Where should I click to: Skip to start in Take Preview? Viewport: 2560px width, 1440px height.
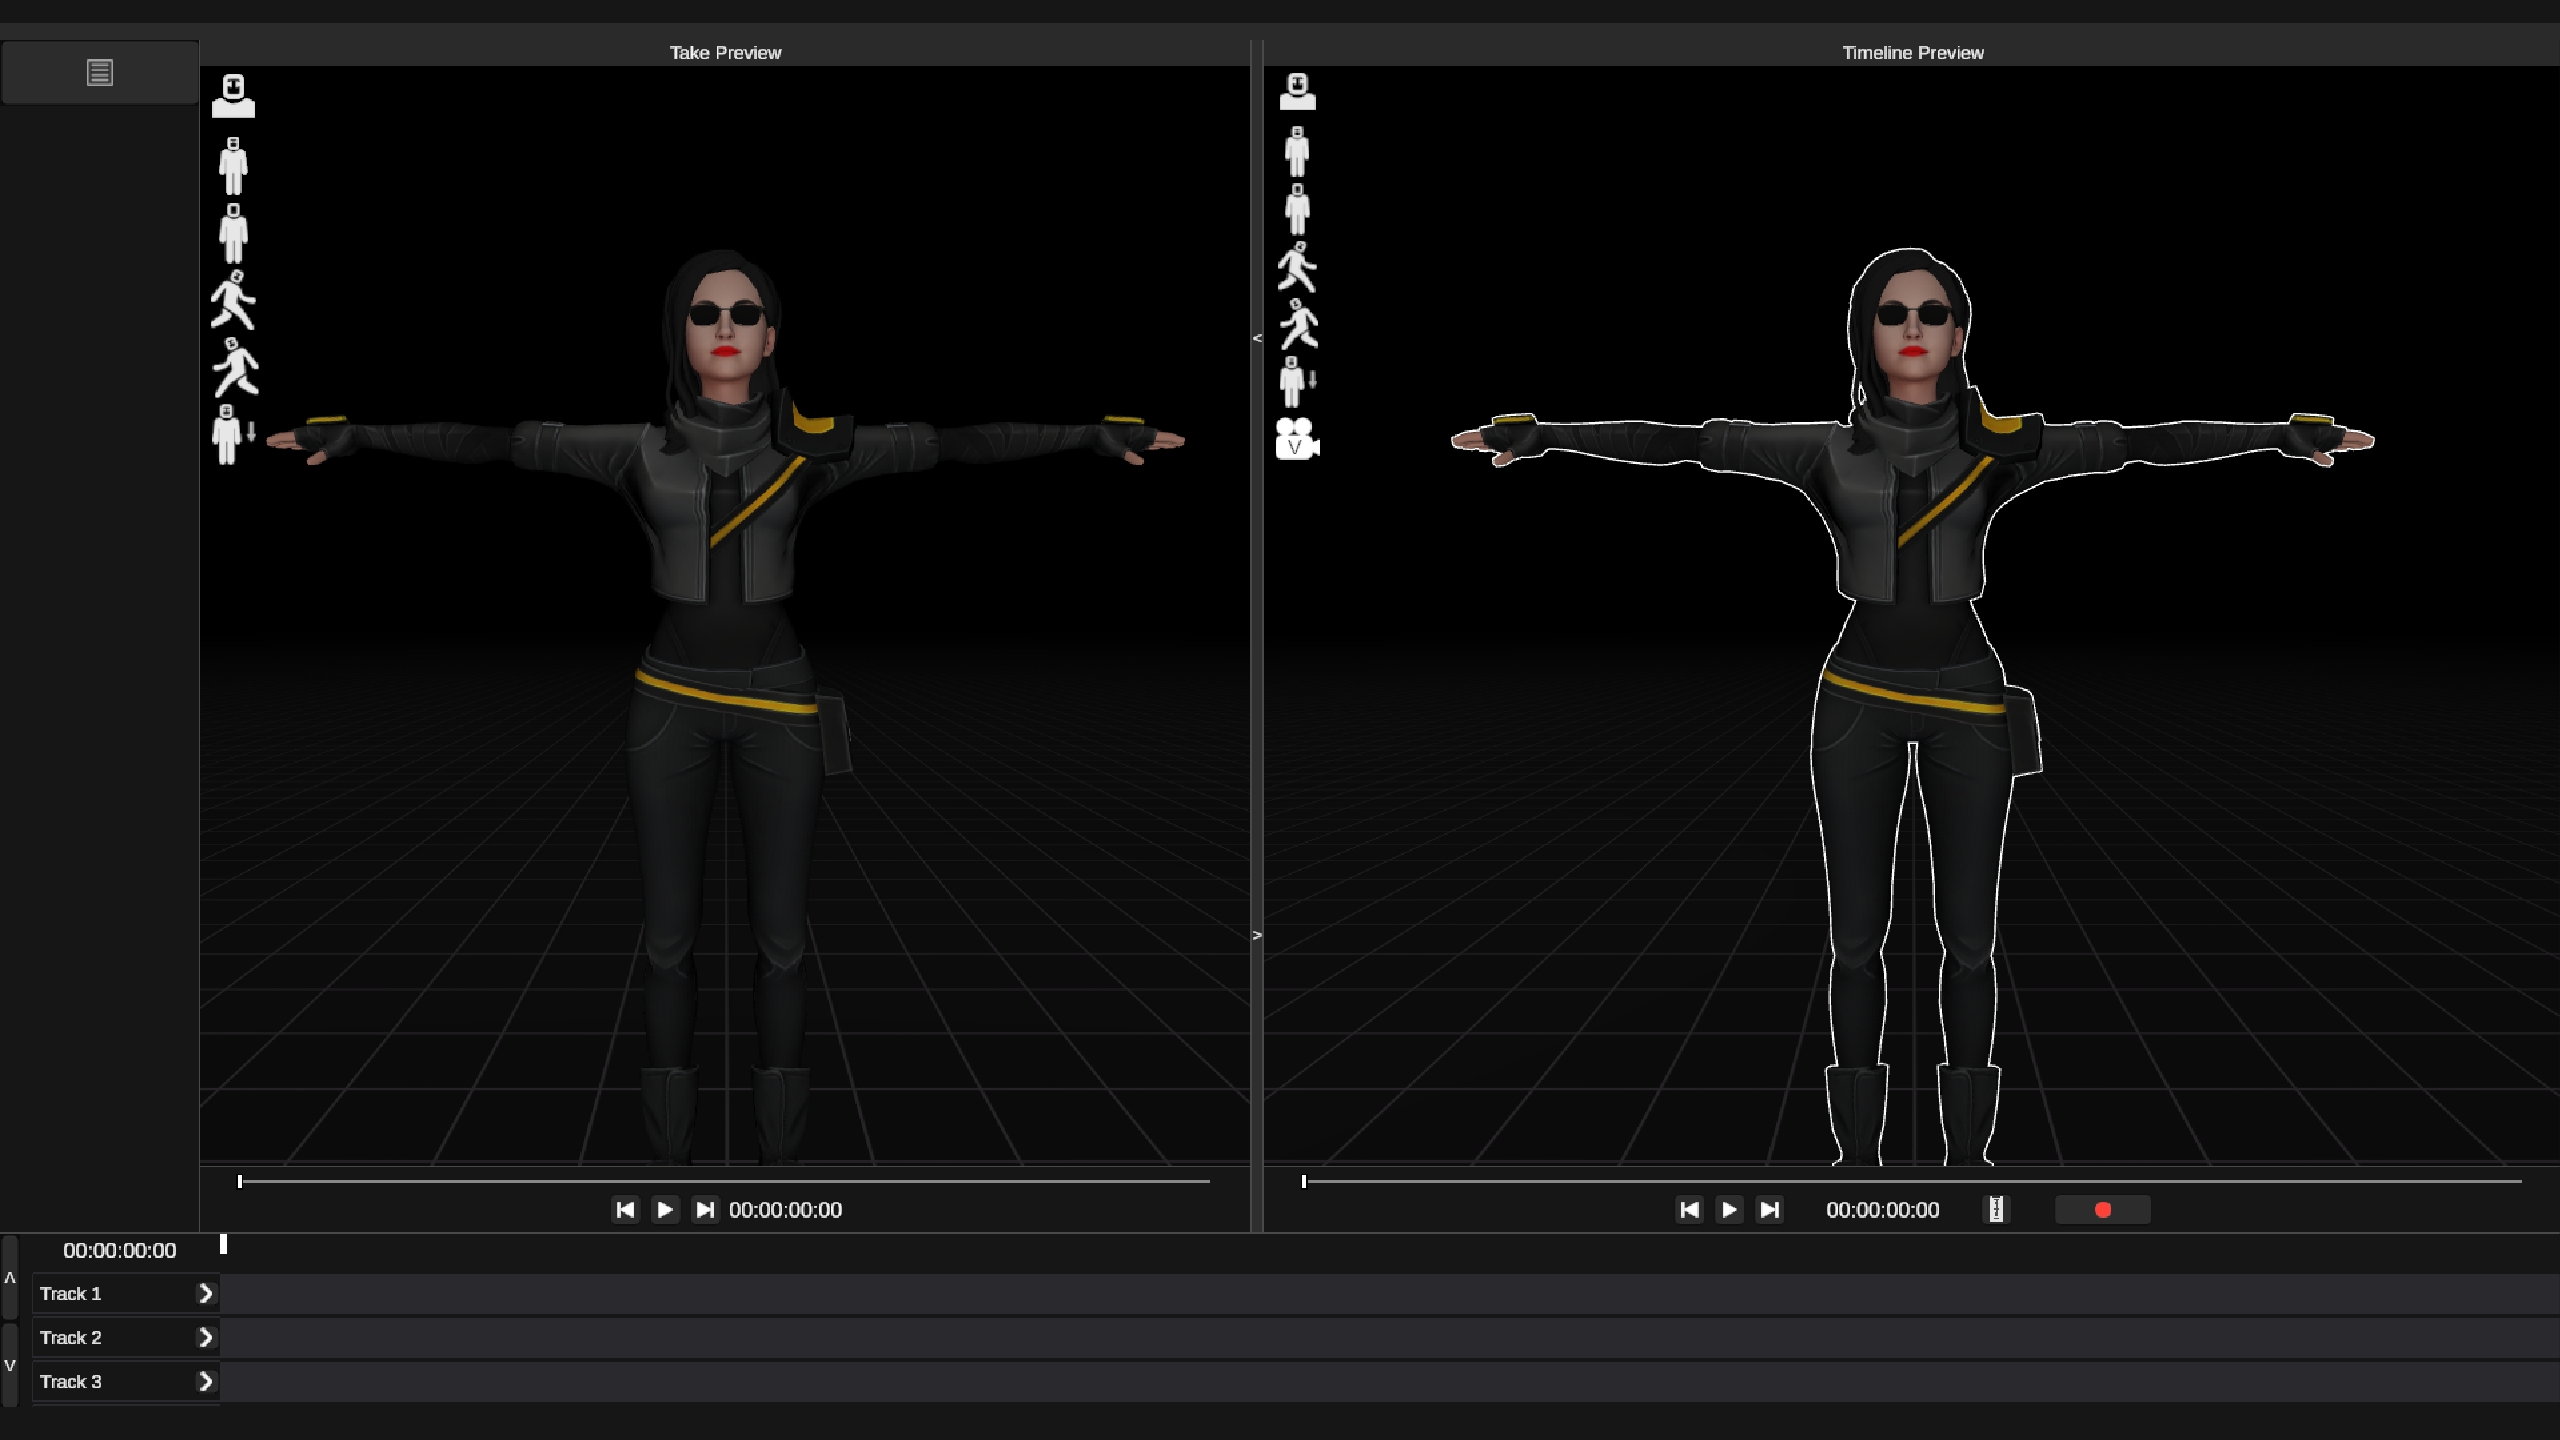pos(625,1210)
